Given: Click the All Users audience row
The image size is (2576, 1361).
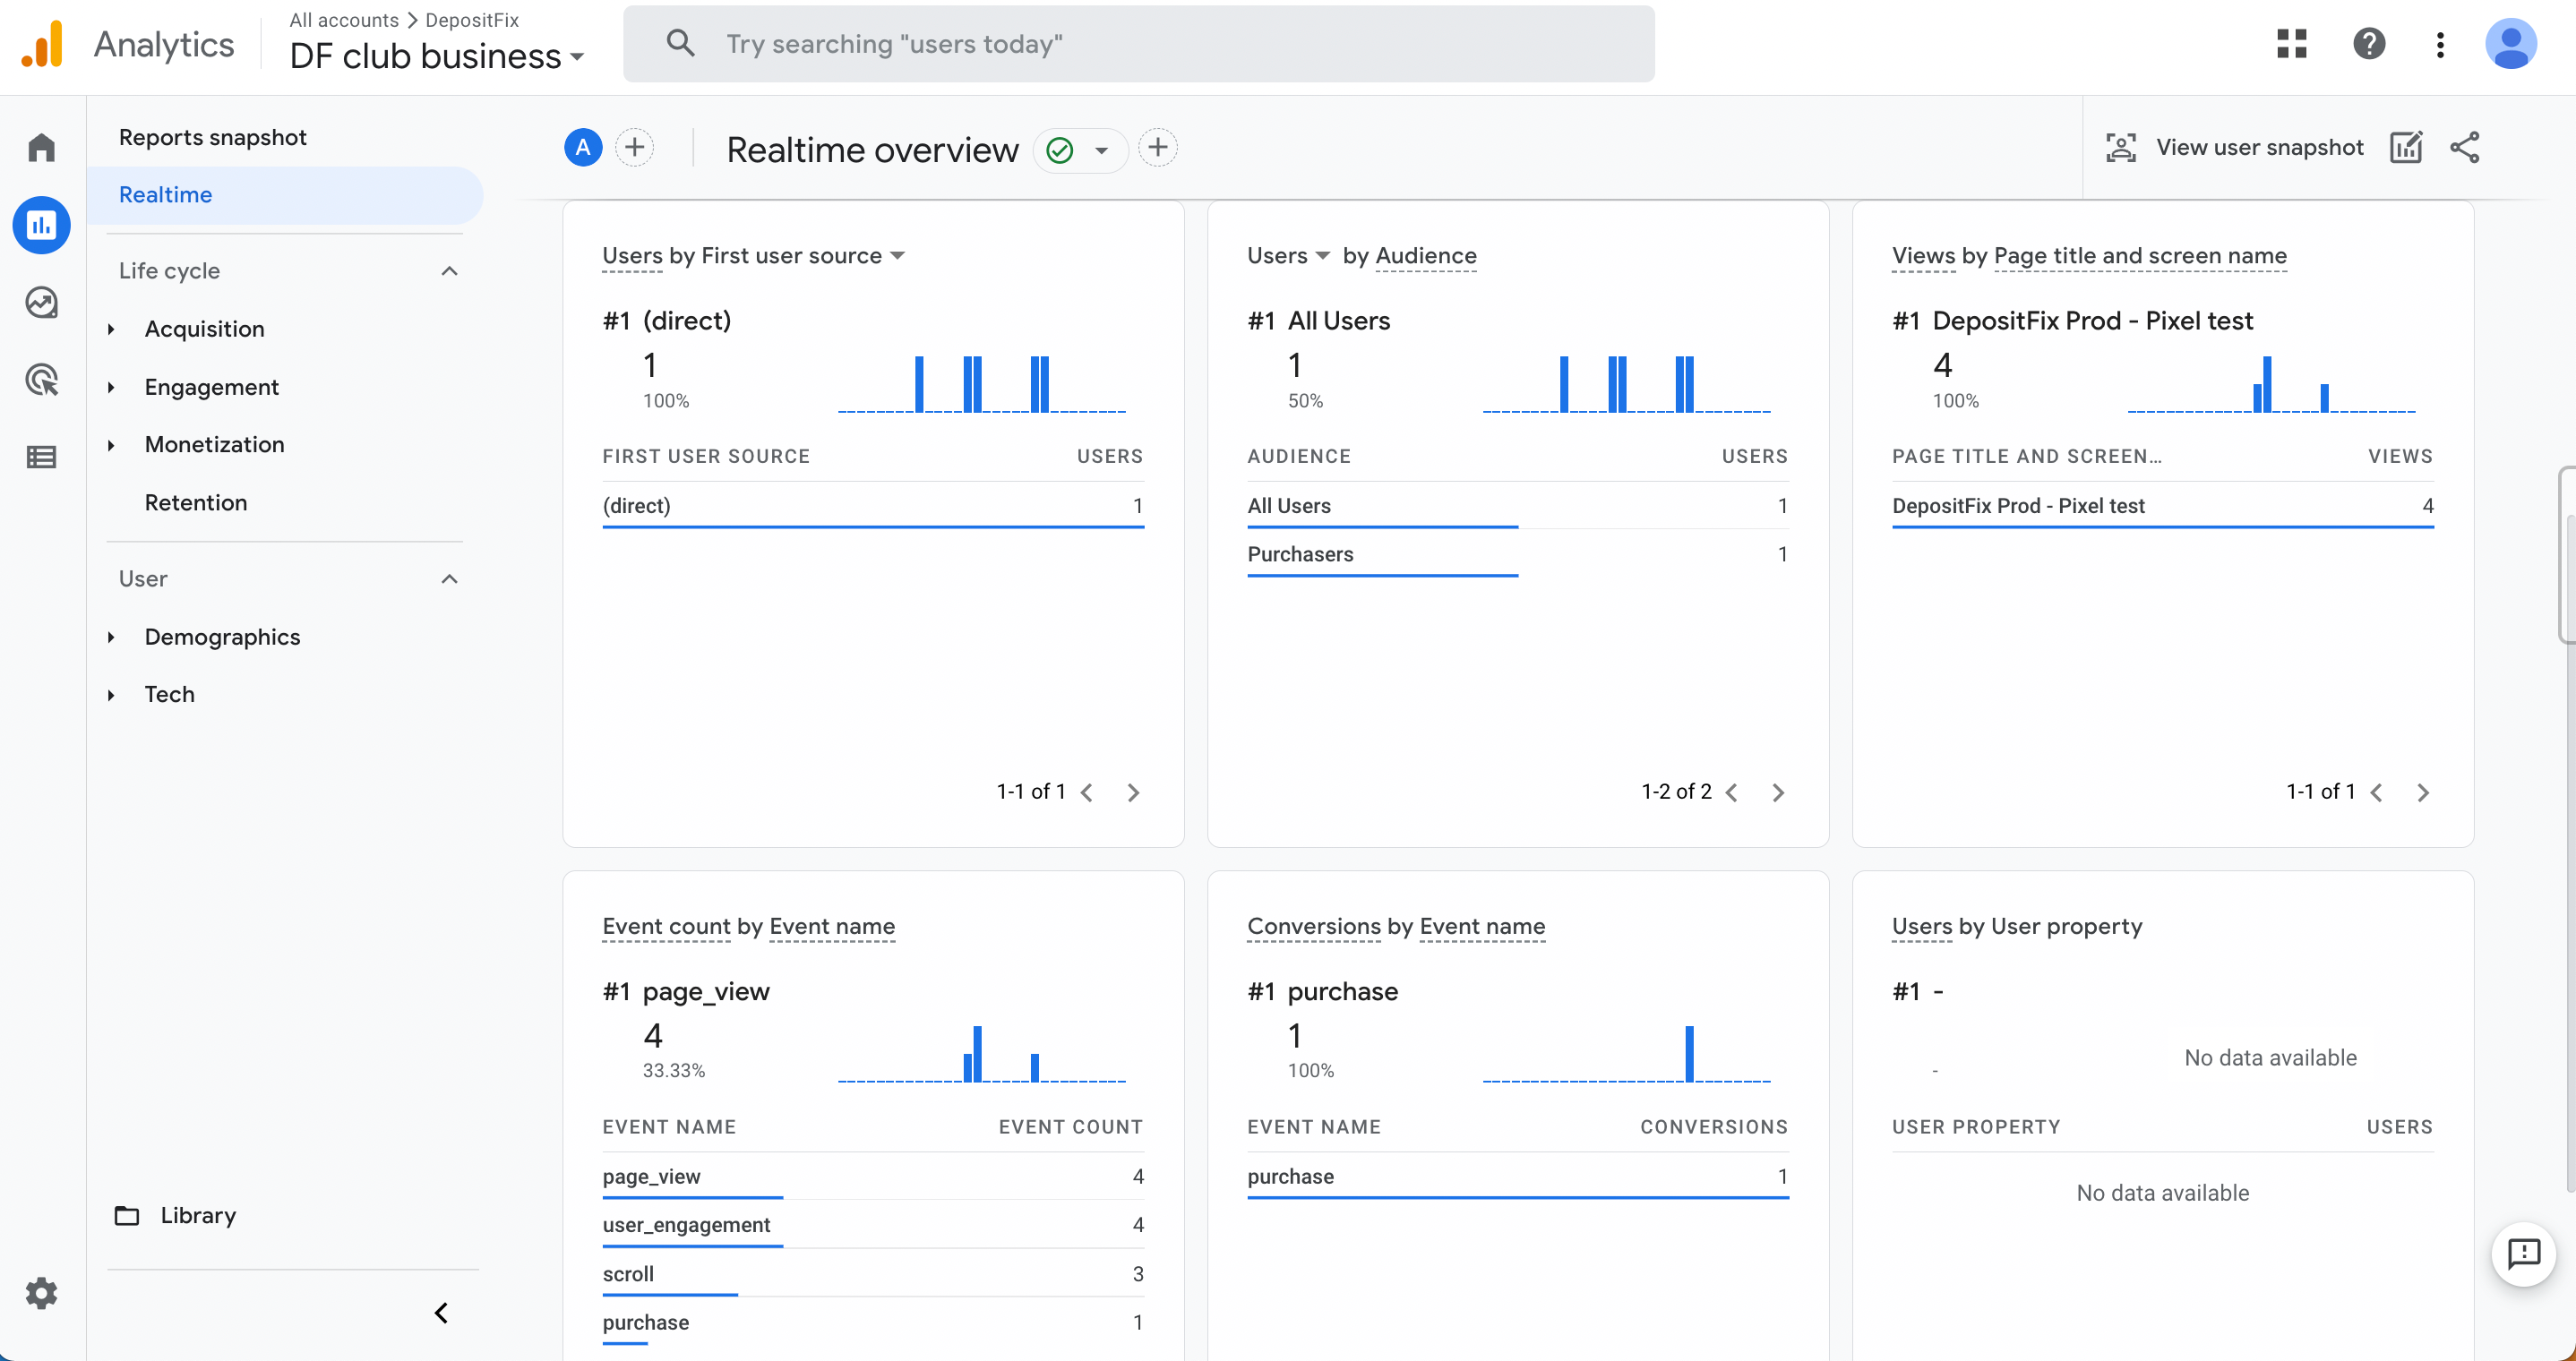Looking at the screenshot, I should tap(1517, 506).
